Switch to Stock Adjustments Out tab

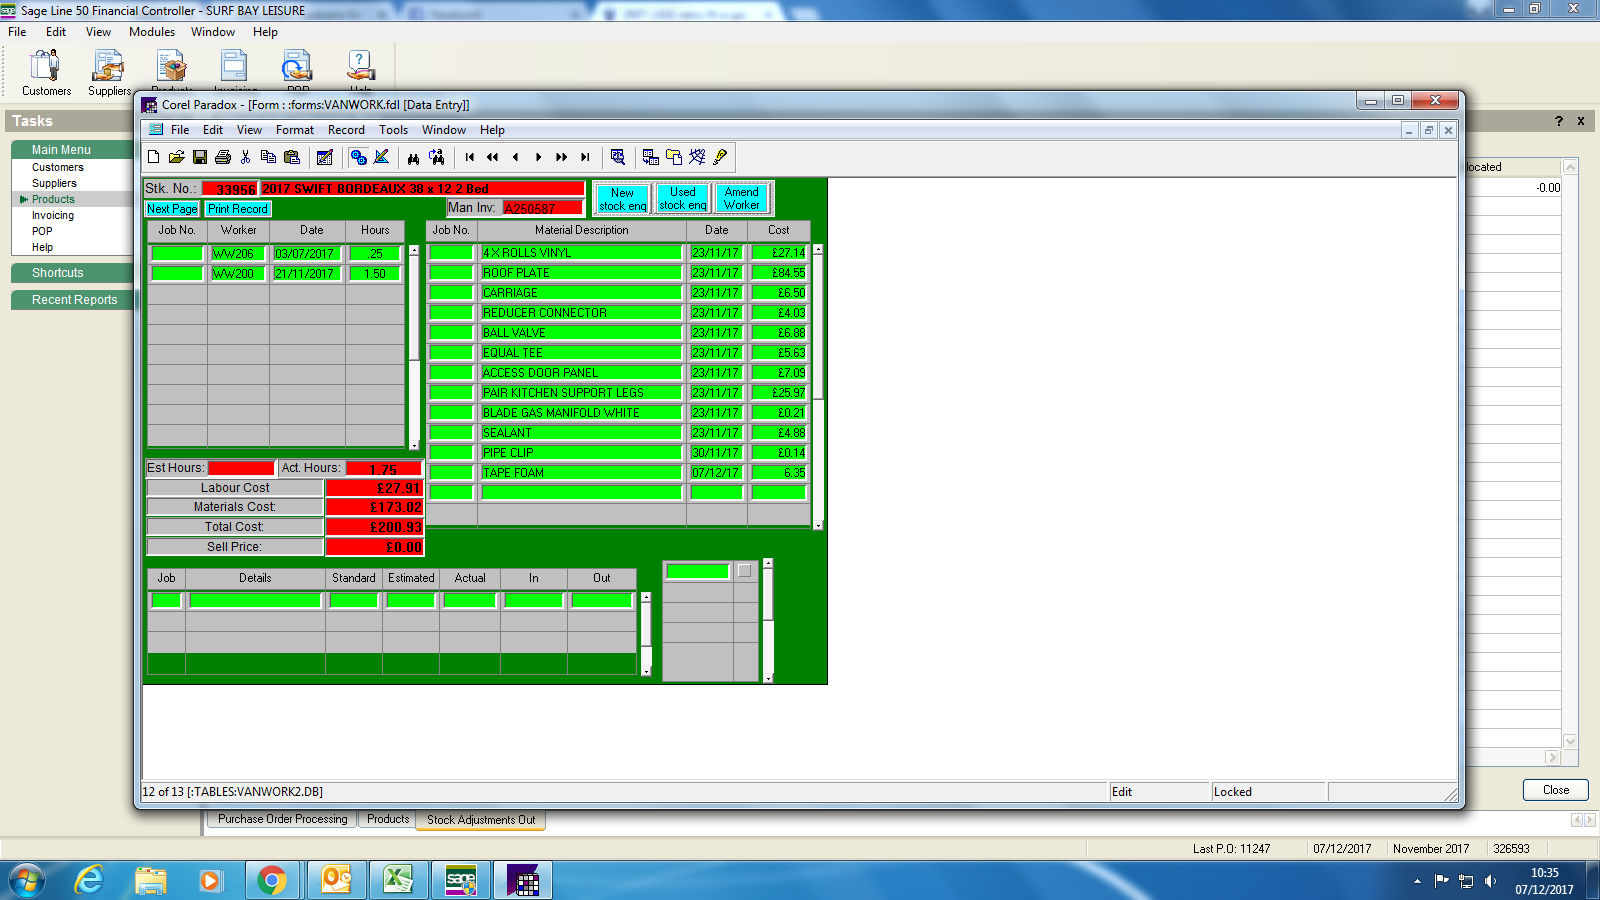coord(481,820)
